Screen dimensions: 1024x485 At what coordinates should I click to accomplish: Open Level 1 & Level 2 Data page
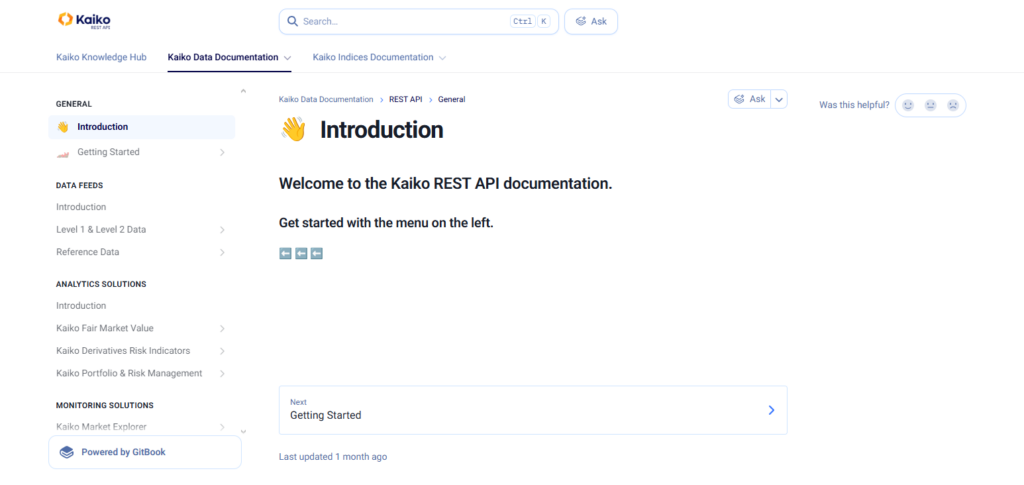tap(101, 230)
